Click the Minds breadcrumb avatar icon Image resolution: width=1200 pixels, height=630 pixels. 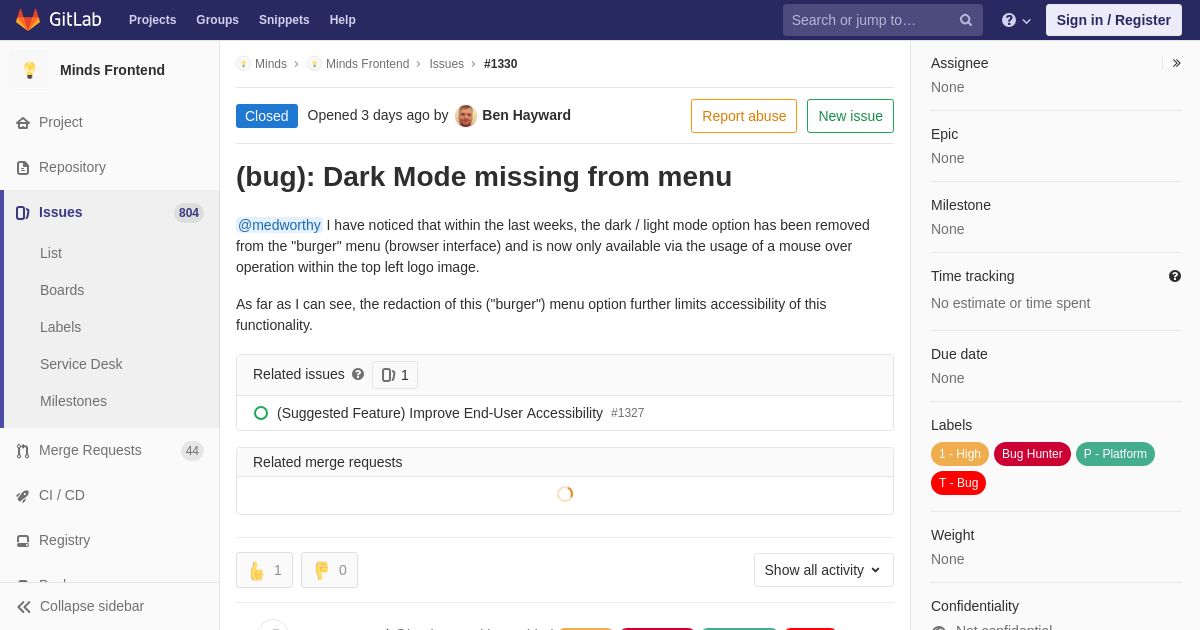click(243, 64)
